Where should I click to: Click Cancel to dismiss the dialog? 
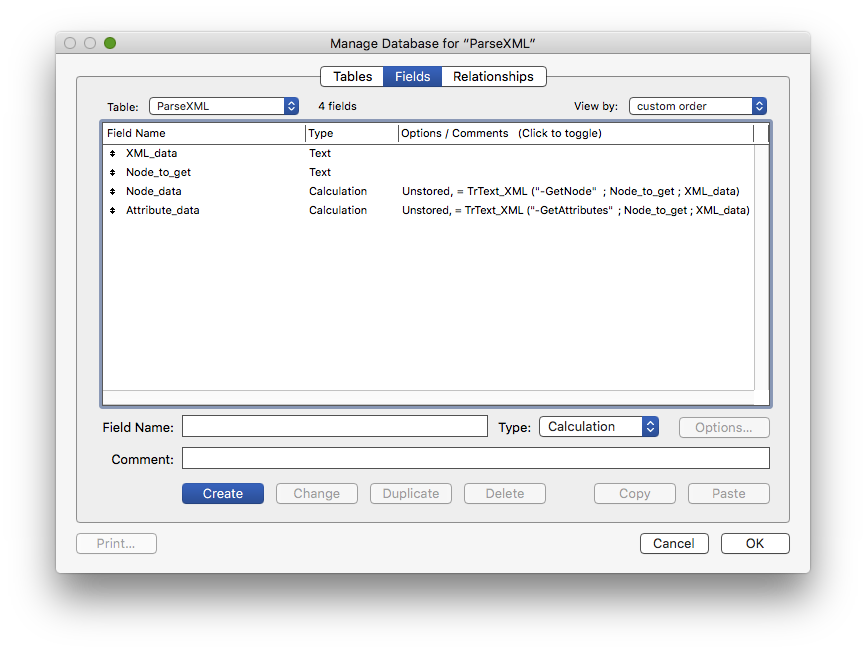click(x=674, y=543)
